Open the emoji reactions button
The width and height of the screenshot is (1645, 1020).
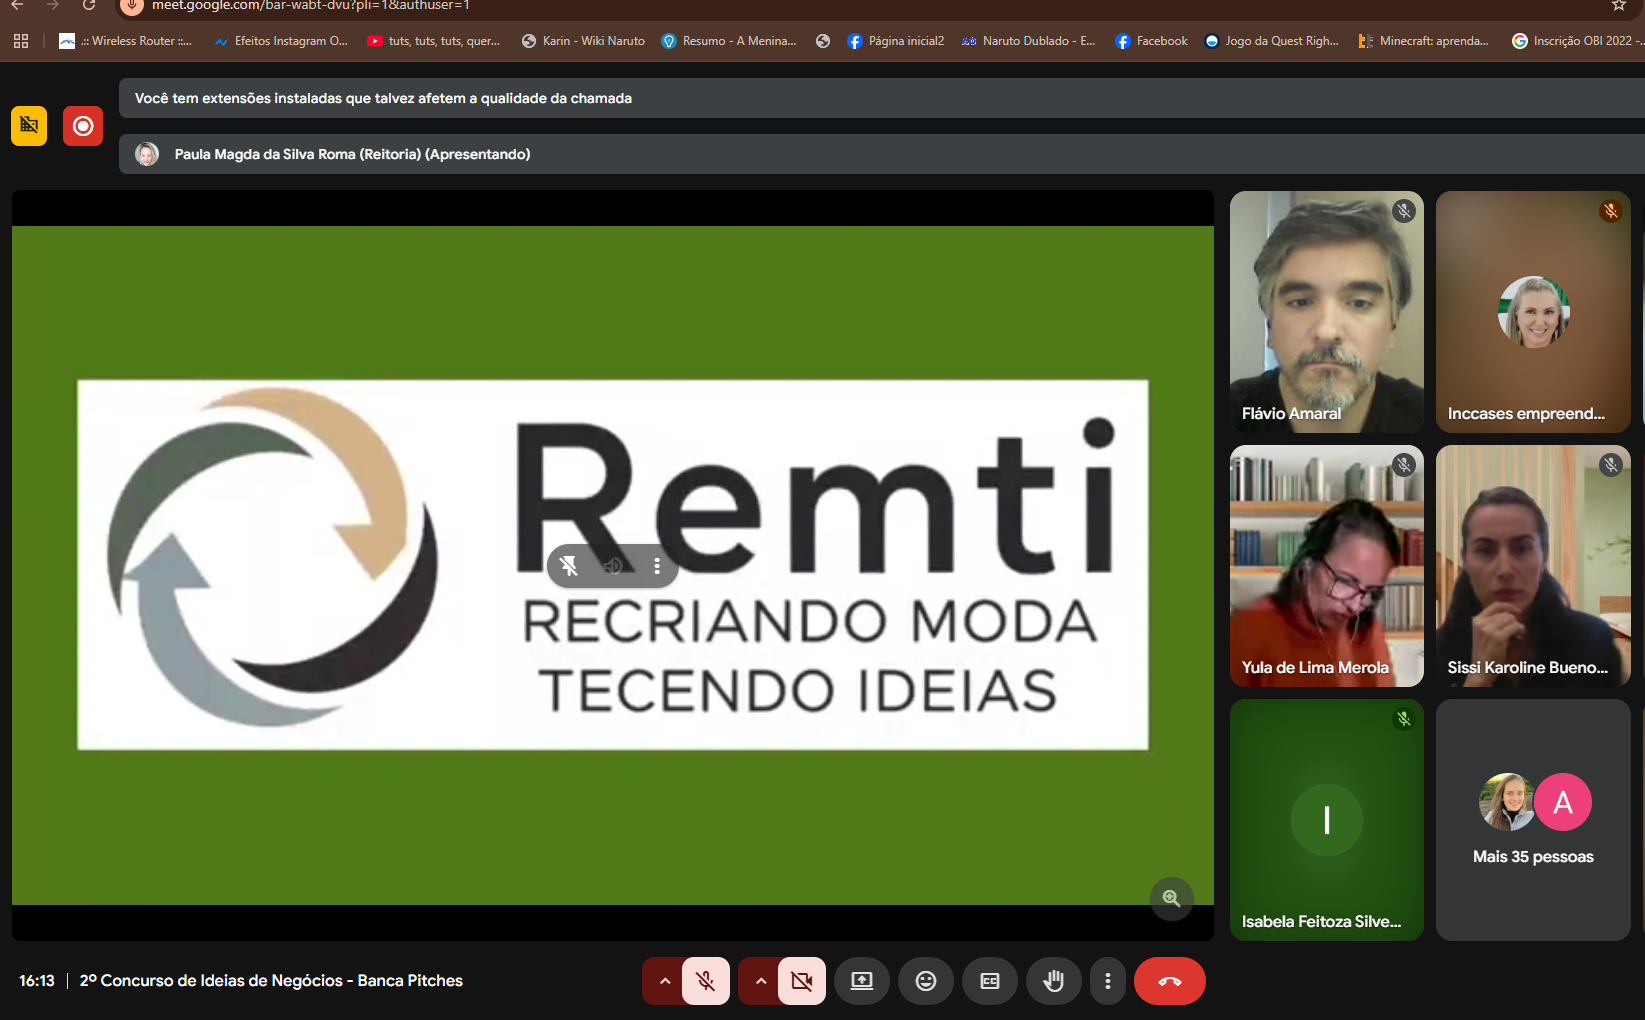point(926,981)
